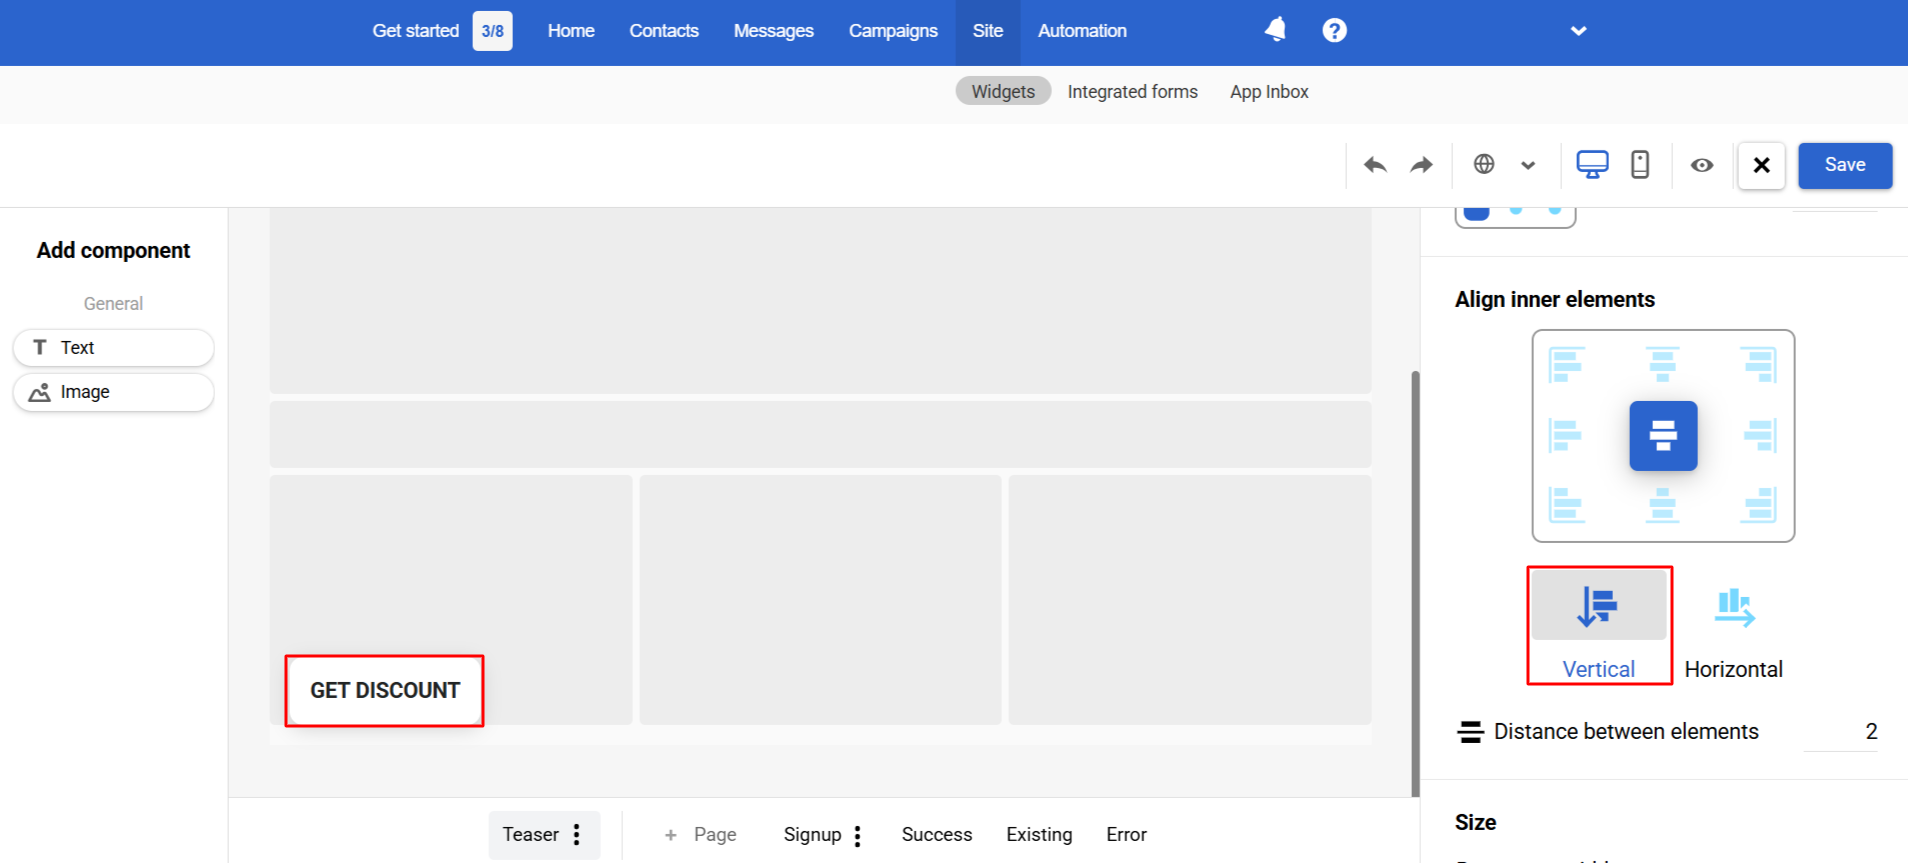This screenshot has width=1908, height=863.
Task: Select the Widgets tab
Action: [x=1003, y=91]
